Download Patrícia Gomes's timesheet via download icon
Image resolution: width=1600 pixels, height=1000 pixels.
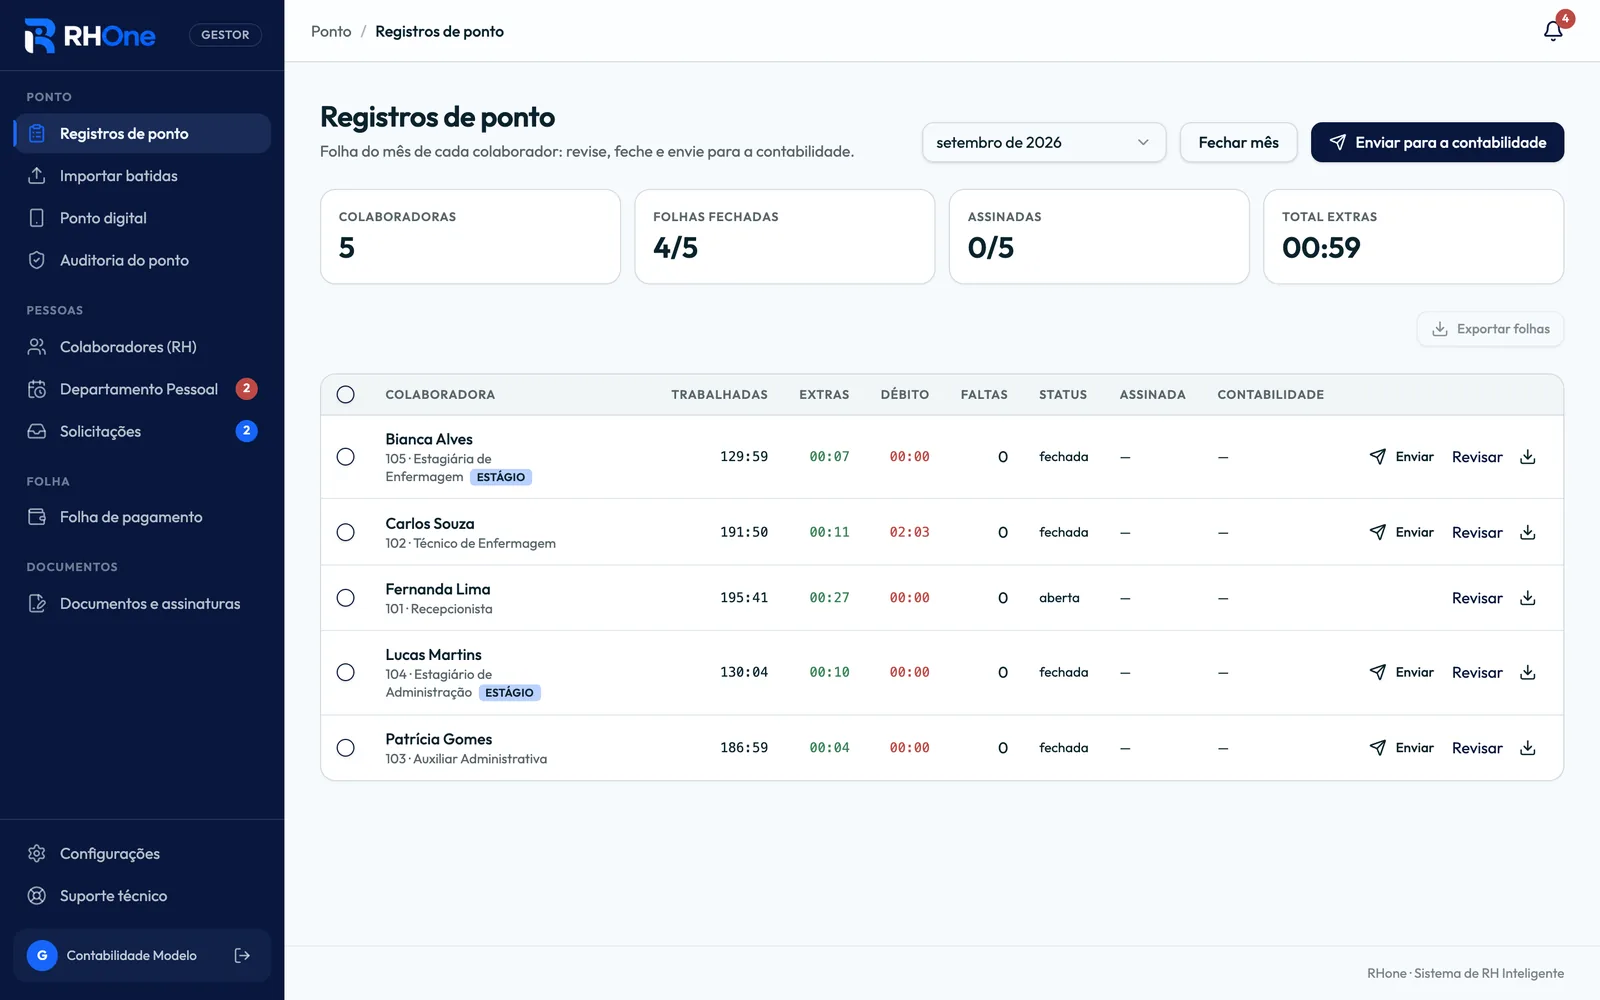point(1527,748)
